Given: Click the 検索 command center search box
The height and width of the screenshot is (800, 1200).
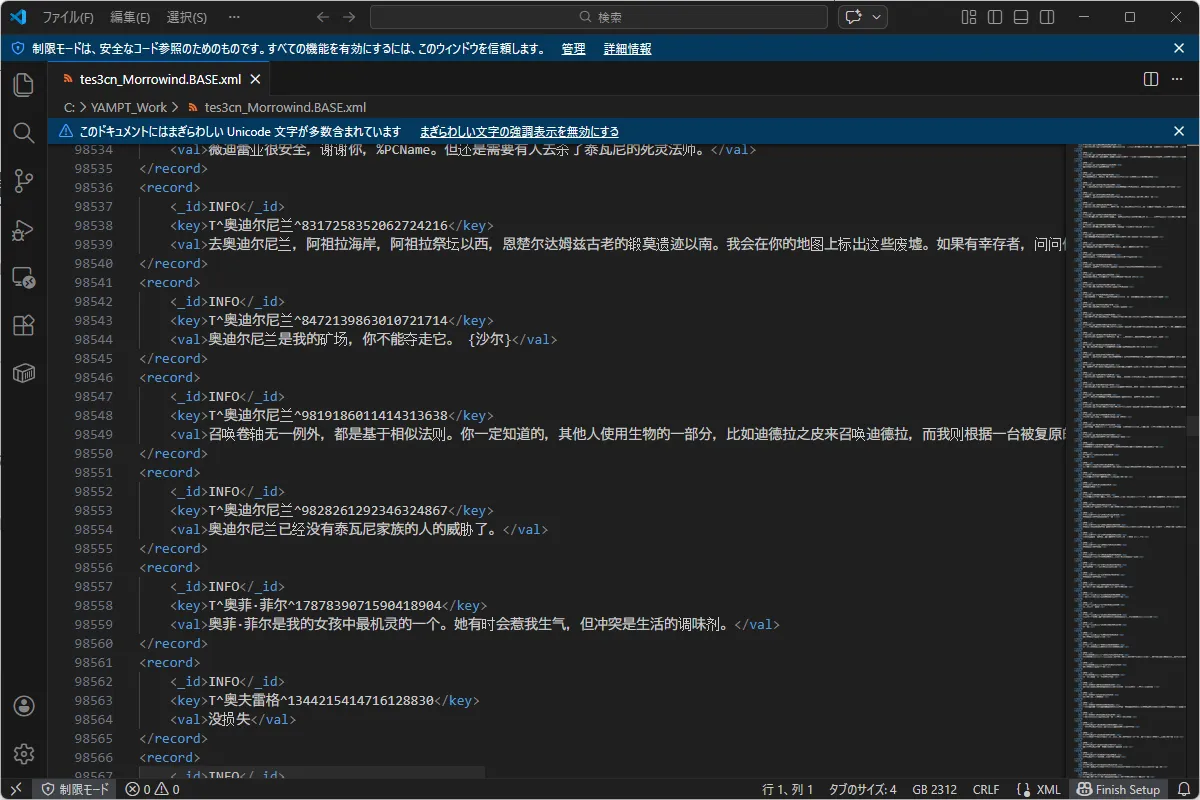Looking at the screenshot, I should click(x=600, y=17).
